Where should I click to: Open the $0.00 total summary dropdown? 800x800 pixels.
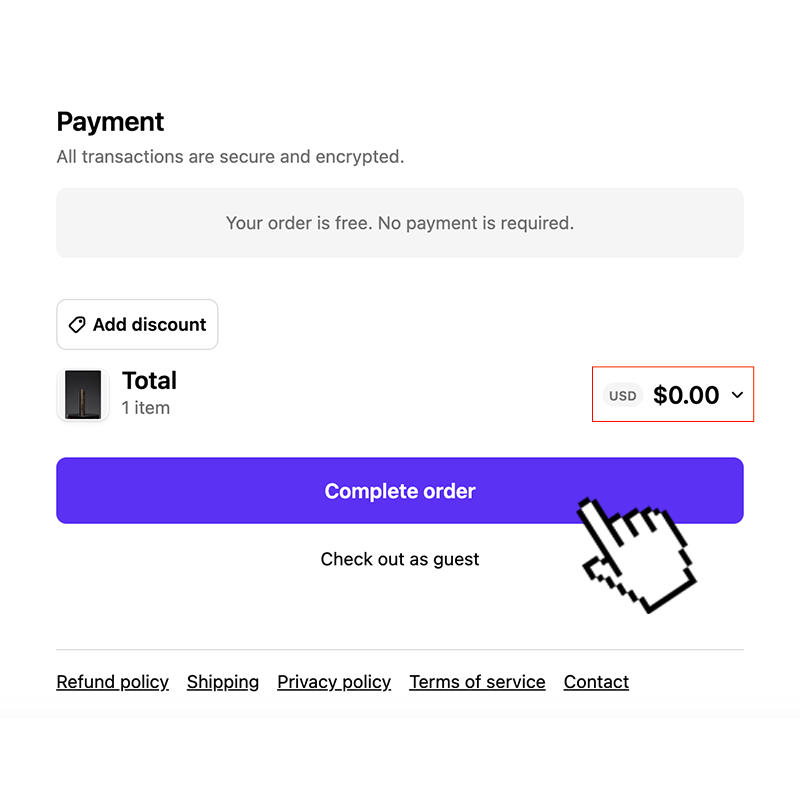tap(686, 395)
